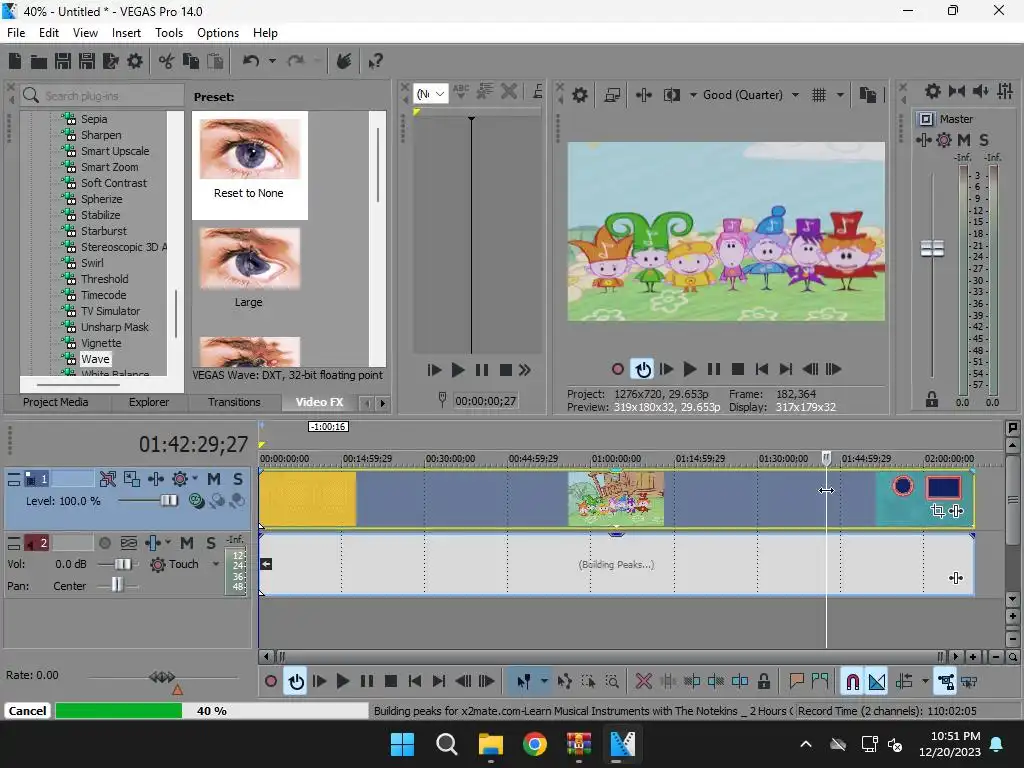
Task: Click the Cut scissors icon
Action: 167,61
